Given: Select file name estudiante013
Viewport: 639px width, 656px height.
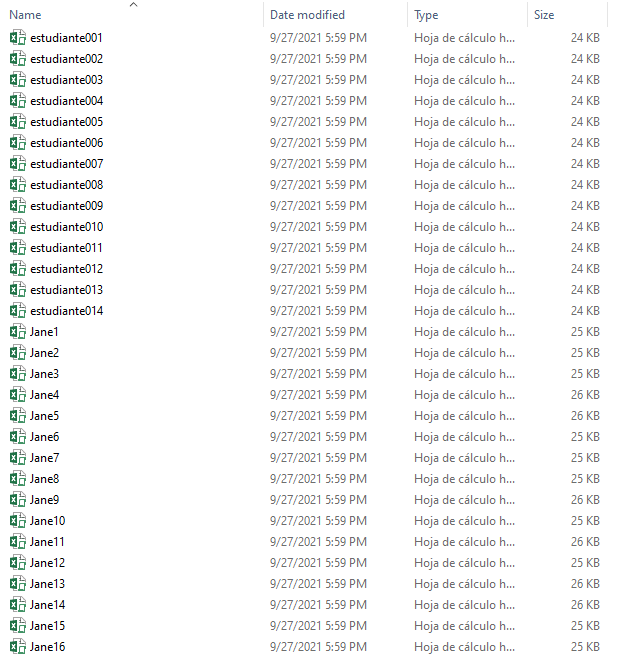Looking at the screenshot, I should click(67, 290).
